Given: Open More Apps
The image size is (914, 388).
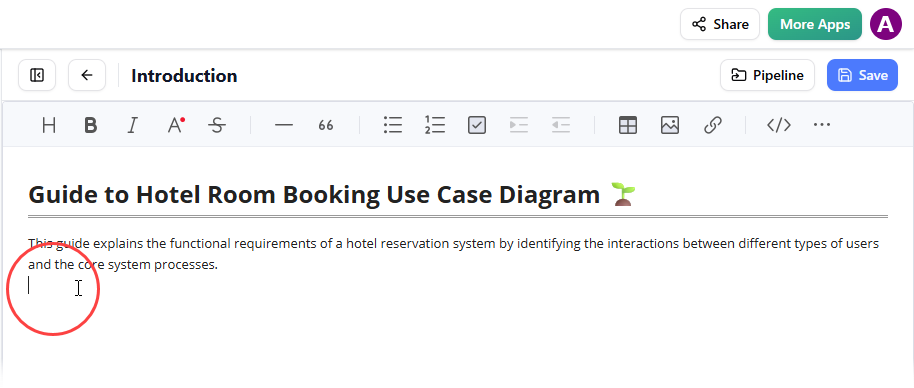Looking at the screenshot, I should coord(814,24).
